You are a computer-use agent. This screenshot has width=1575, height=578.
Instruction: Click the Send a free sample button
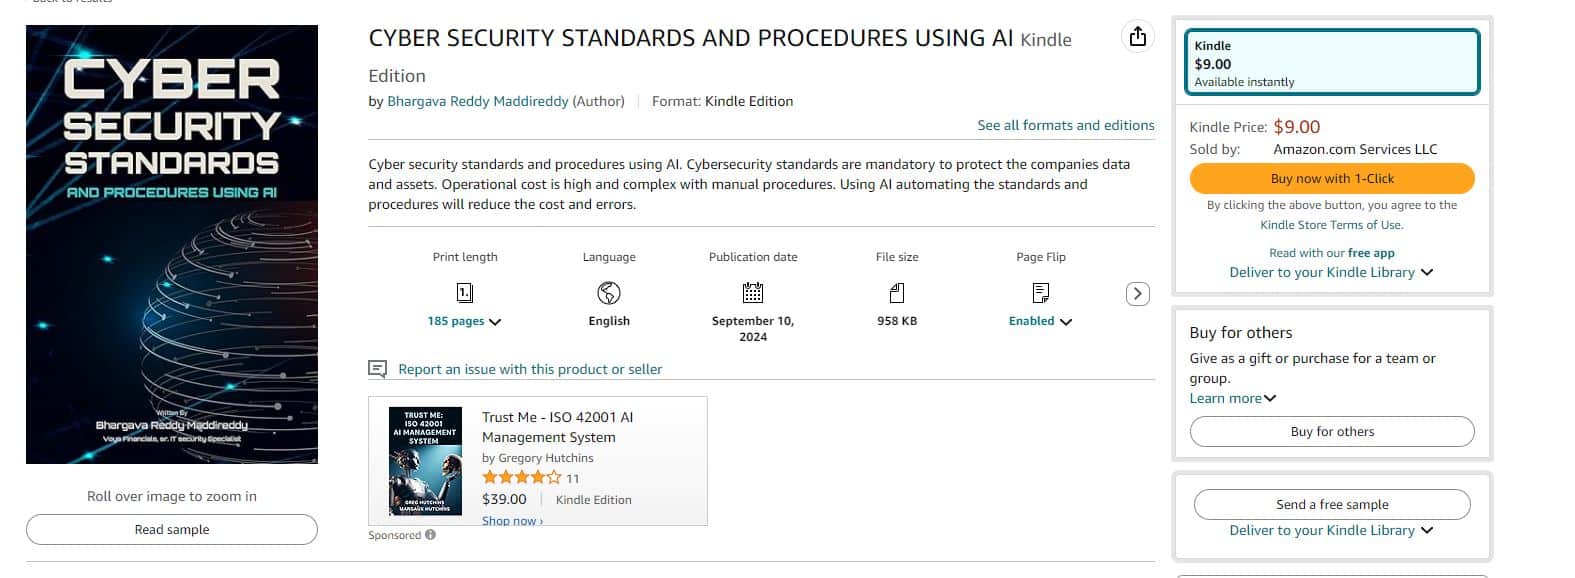pos(1332,505)
